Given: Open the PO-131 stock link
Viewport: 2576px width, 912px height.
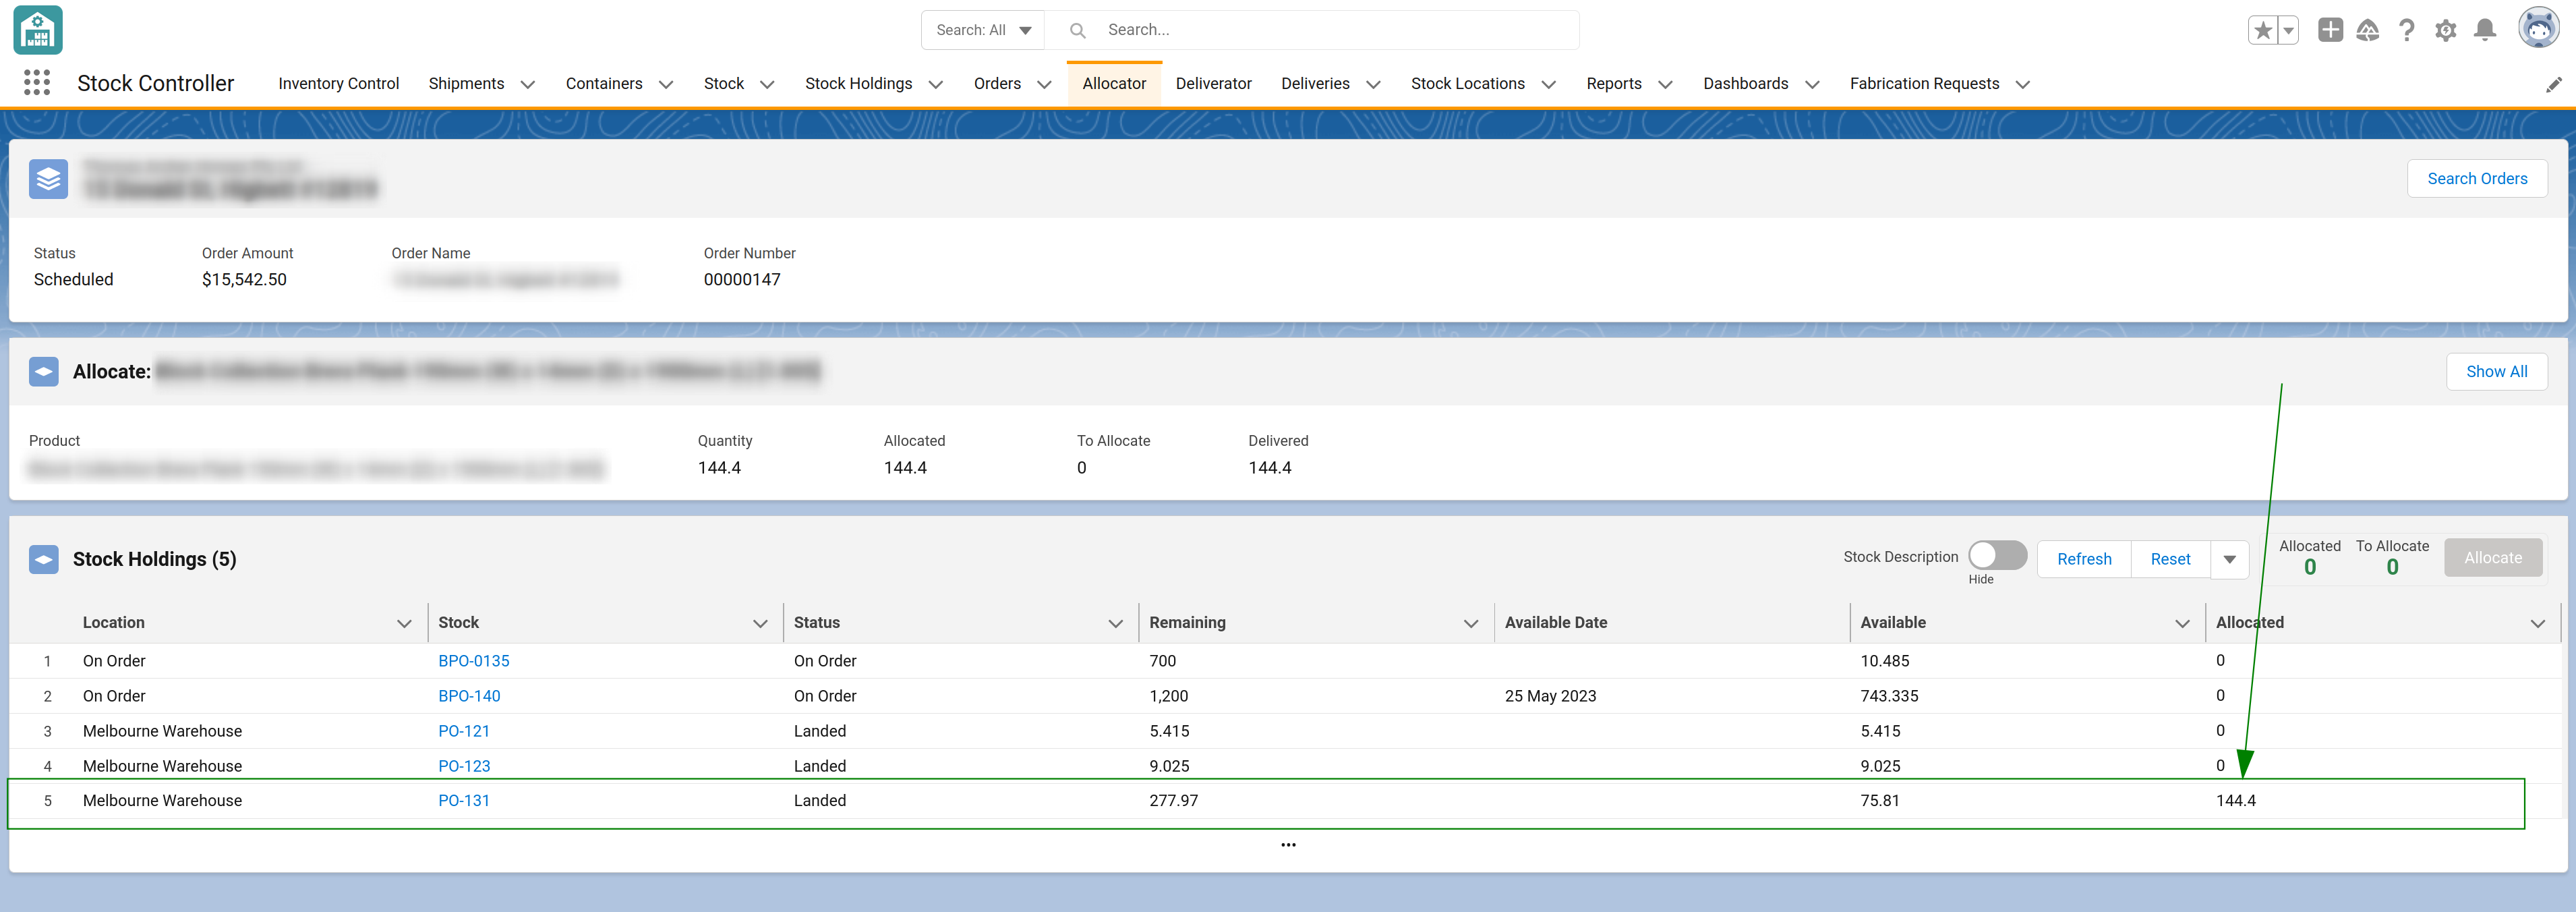Looking at the screenshot, I should click(x=464, y=801).
